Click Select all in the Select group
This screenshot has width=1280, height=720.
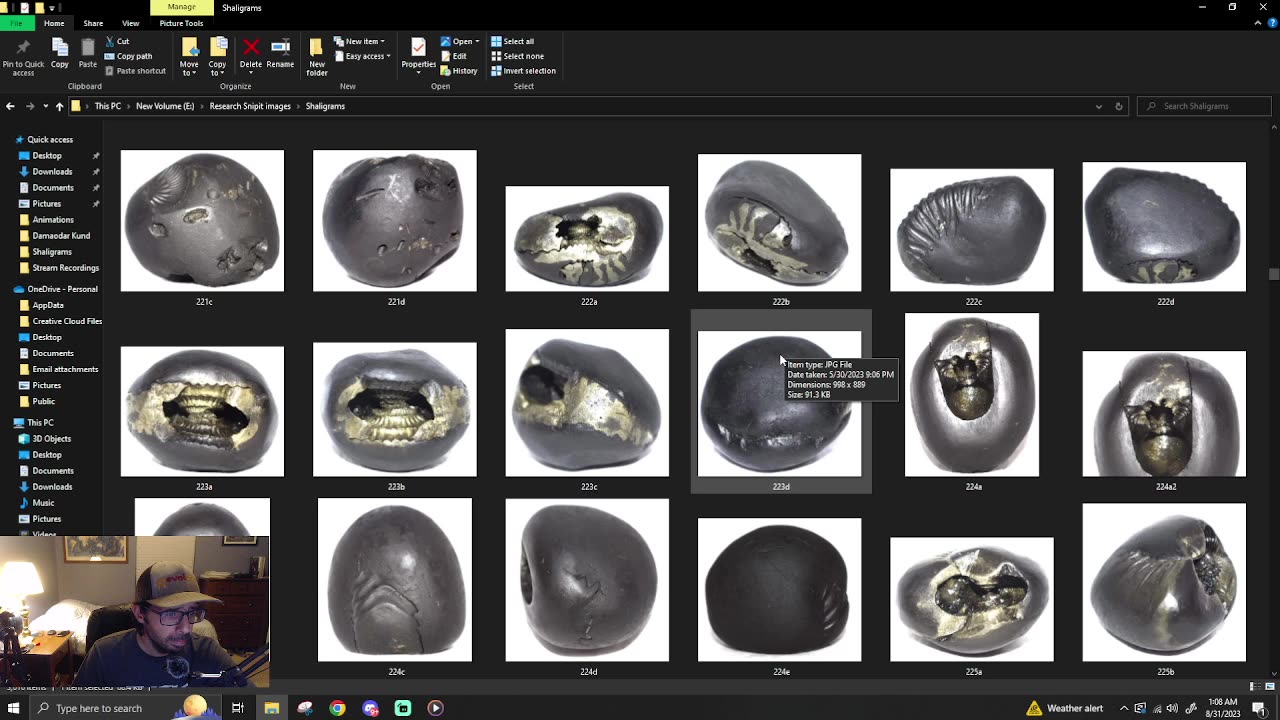pos(512,41)
